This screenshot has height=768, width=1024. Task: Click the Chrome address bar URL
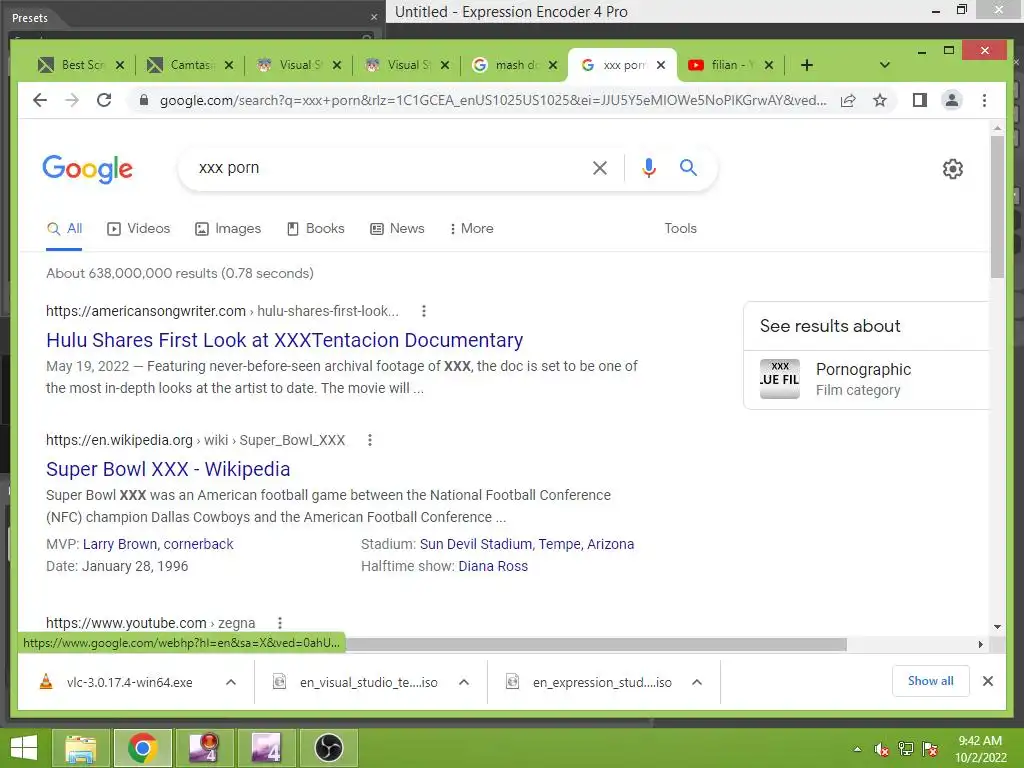pos(493,100)
